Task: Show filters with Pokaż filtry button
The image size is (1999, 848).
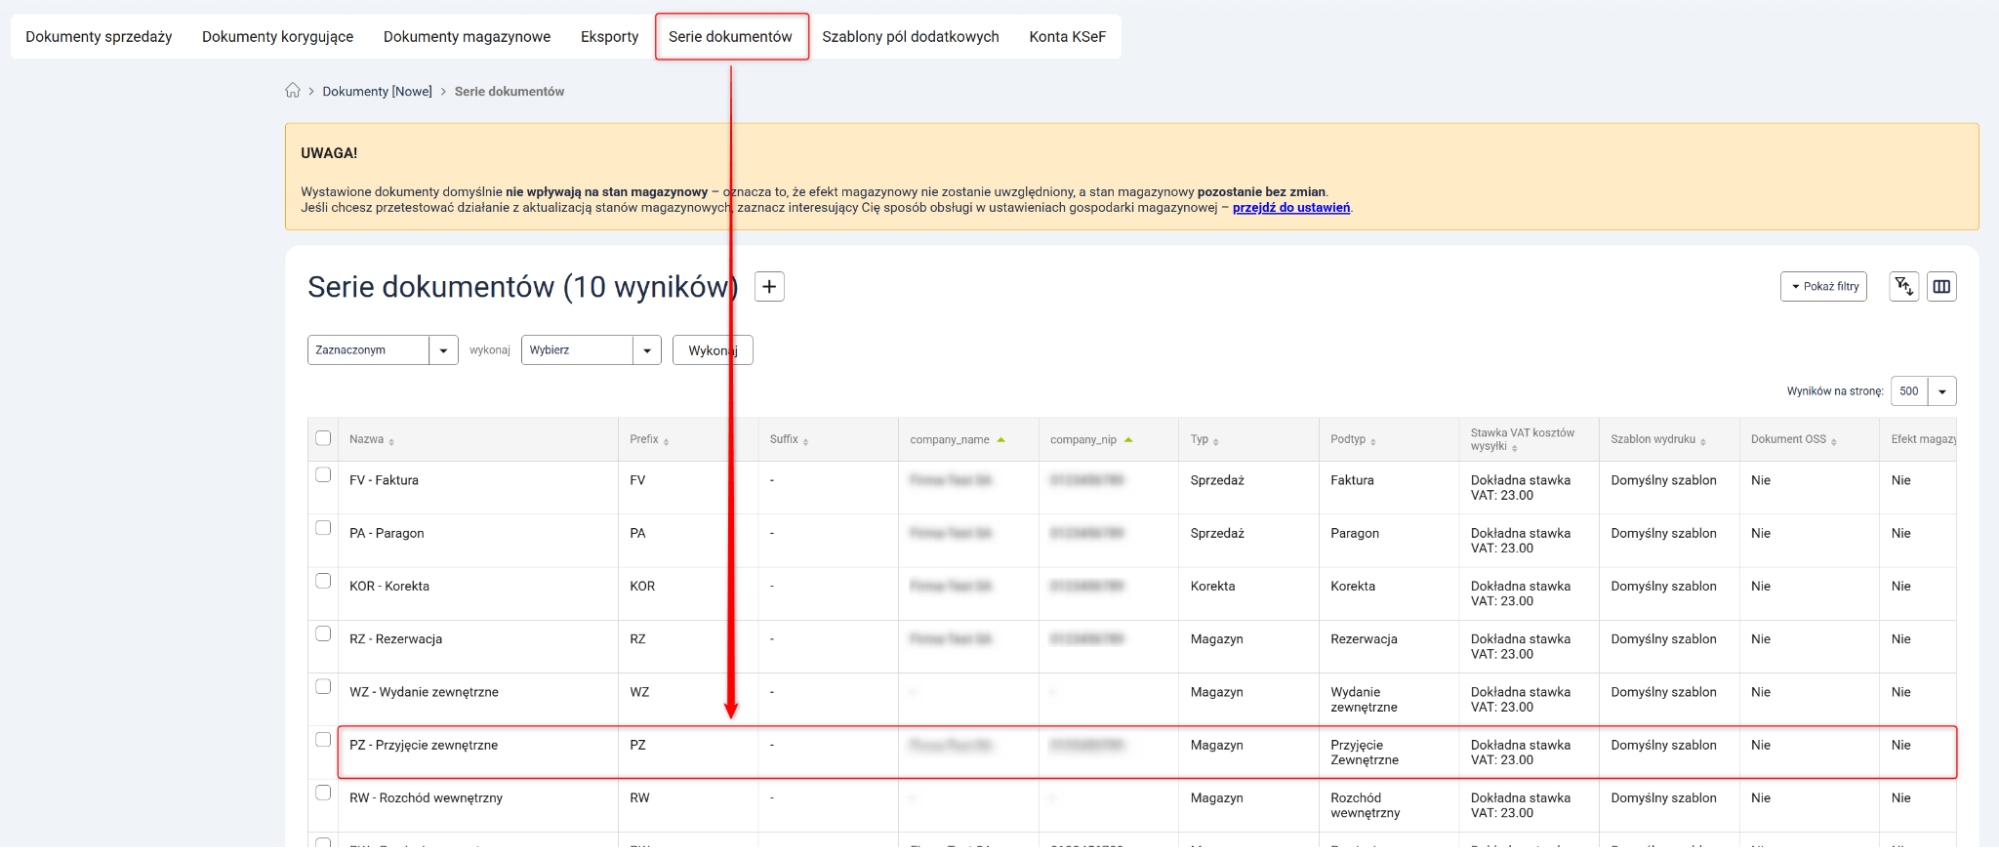Action: [x=1823, y=287]
